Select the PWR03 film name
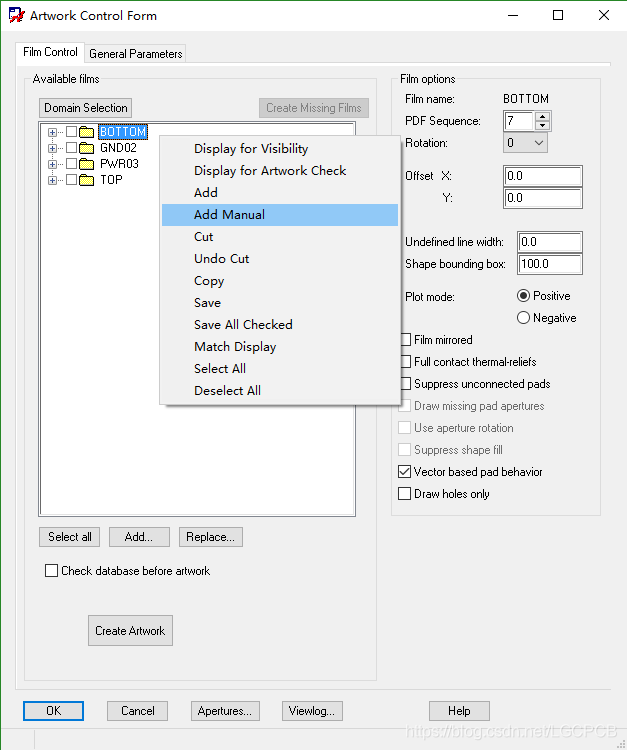This screenshot has height=750, width=627. pyautogui.click(x=119, y=164)
